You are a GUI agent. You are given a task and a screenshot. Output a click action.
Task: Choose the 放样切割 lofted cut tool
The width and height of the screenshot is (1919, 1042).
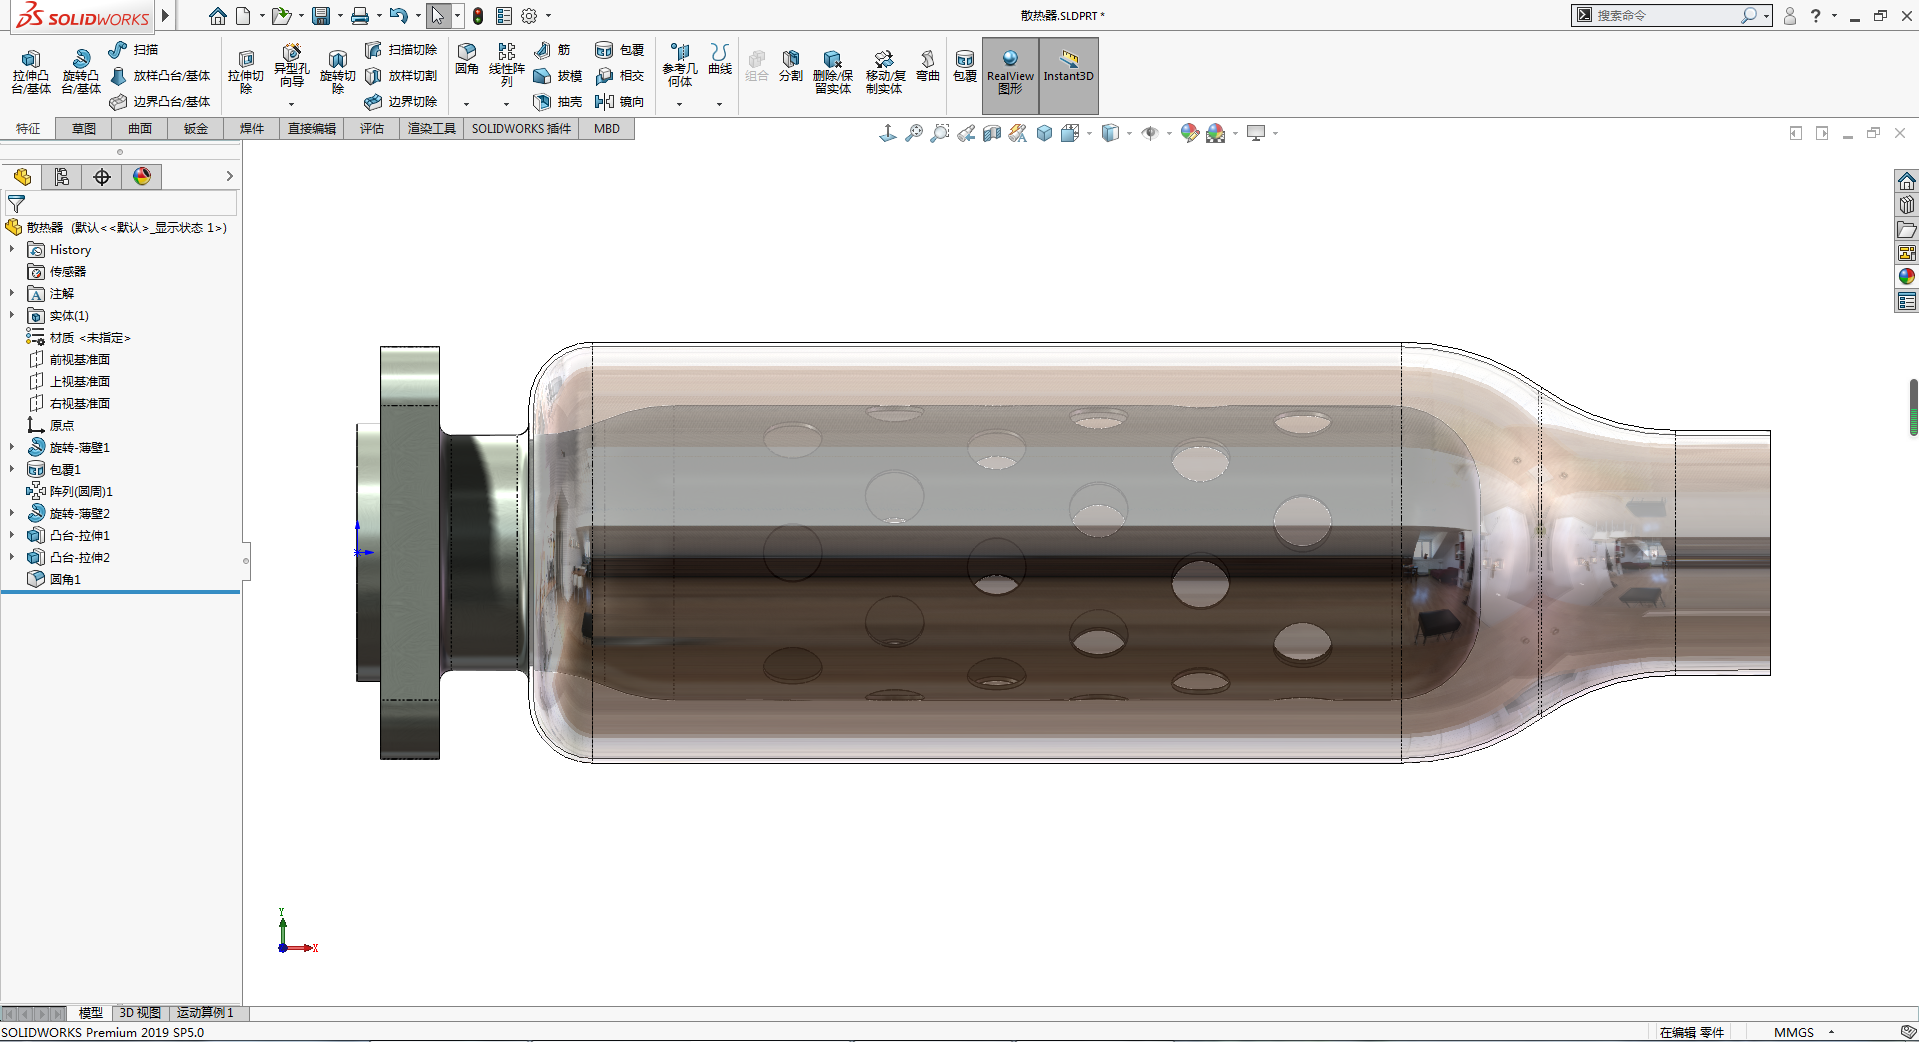401,75
